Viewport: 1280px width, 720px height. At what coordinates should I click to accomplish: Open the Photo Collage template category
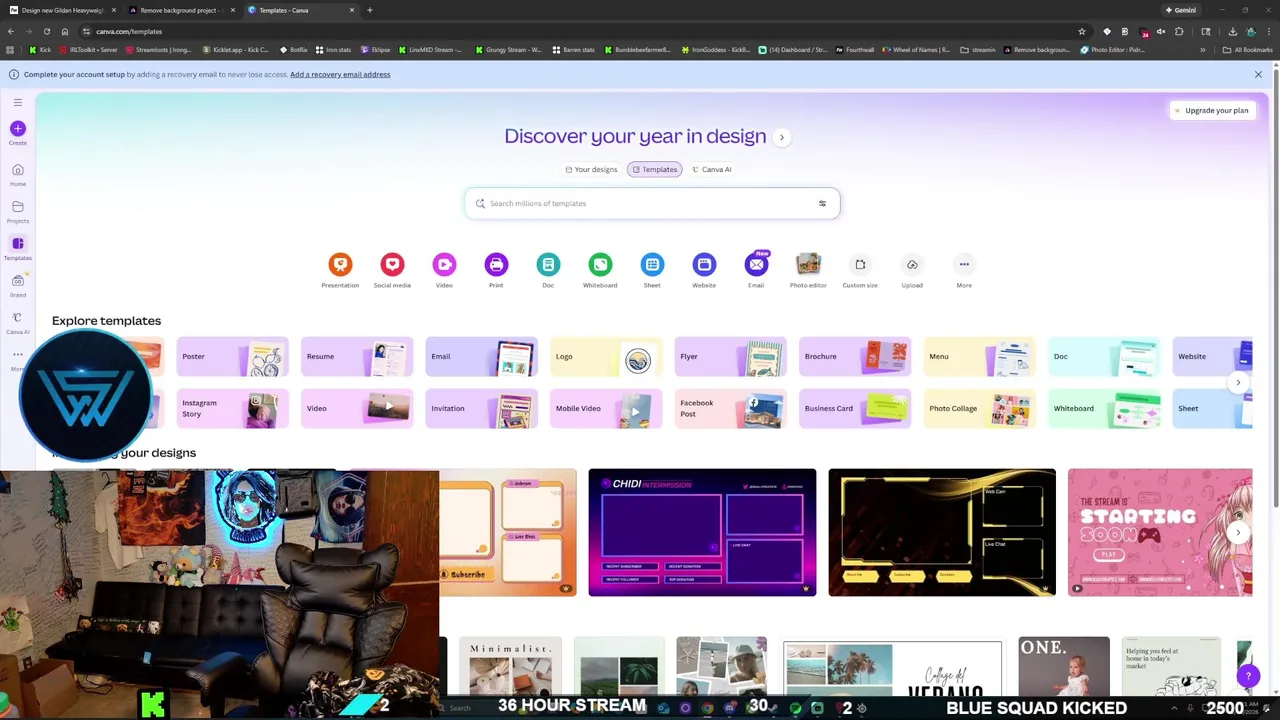coord(979,408)
